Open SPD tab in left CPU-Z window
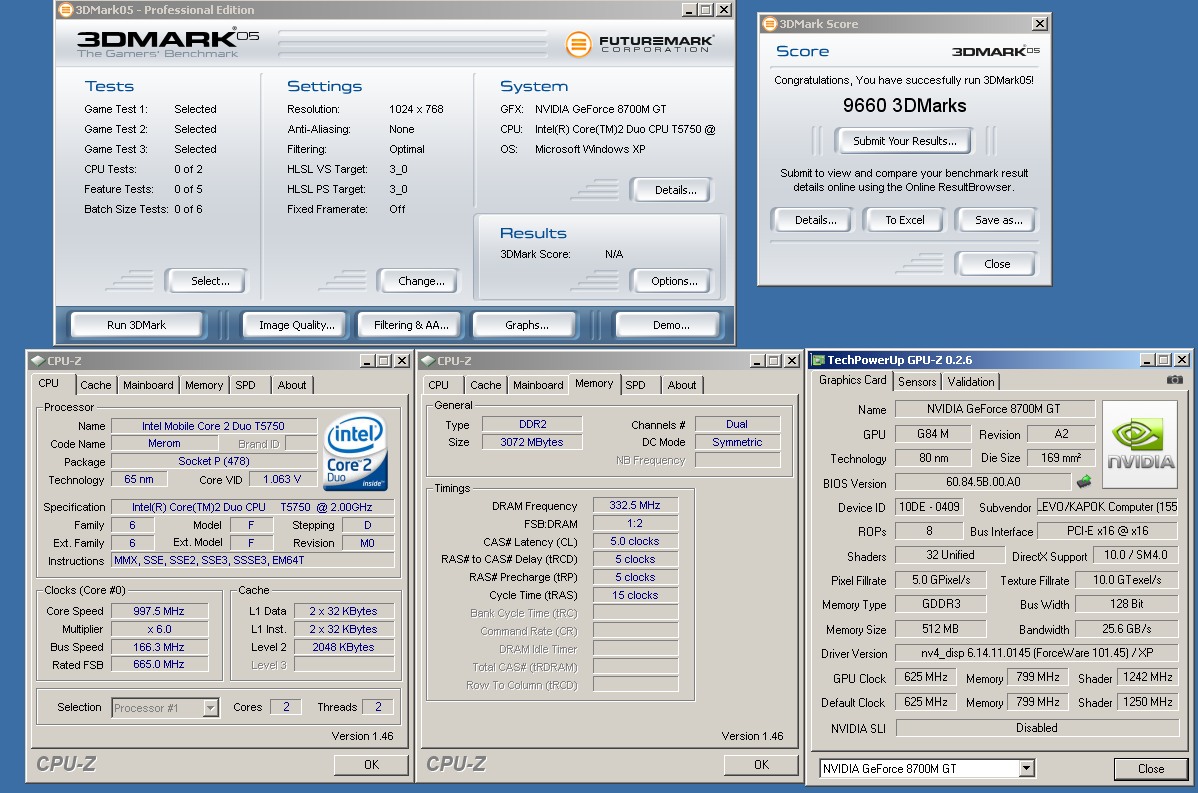Screen dimensions: 1198x793 (245, 385)
